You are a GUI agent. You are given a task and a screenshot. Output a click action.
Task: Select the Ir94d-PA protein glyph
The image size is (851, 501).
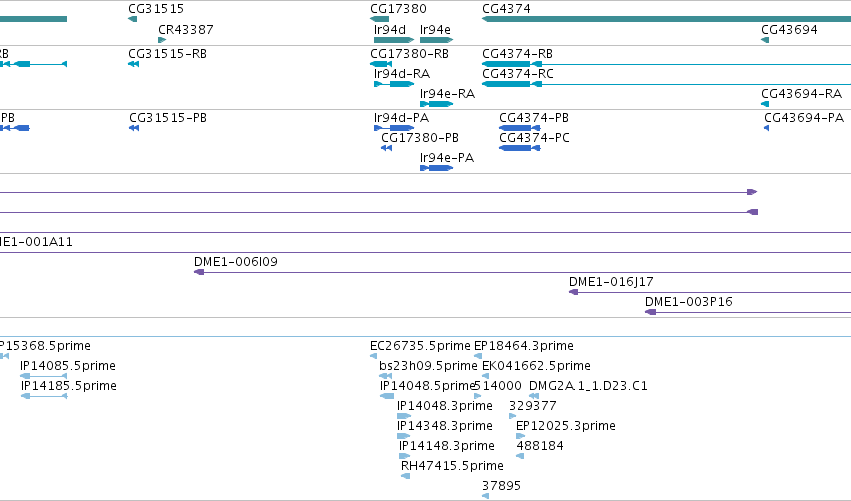[394, 128]
